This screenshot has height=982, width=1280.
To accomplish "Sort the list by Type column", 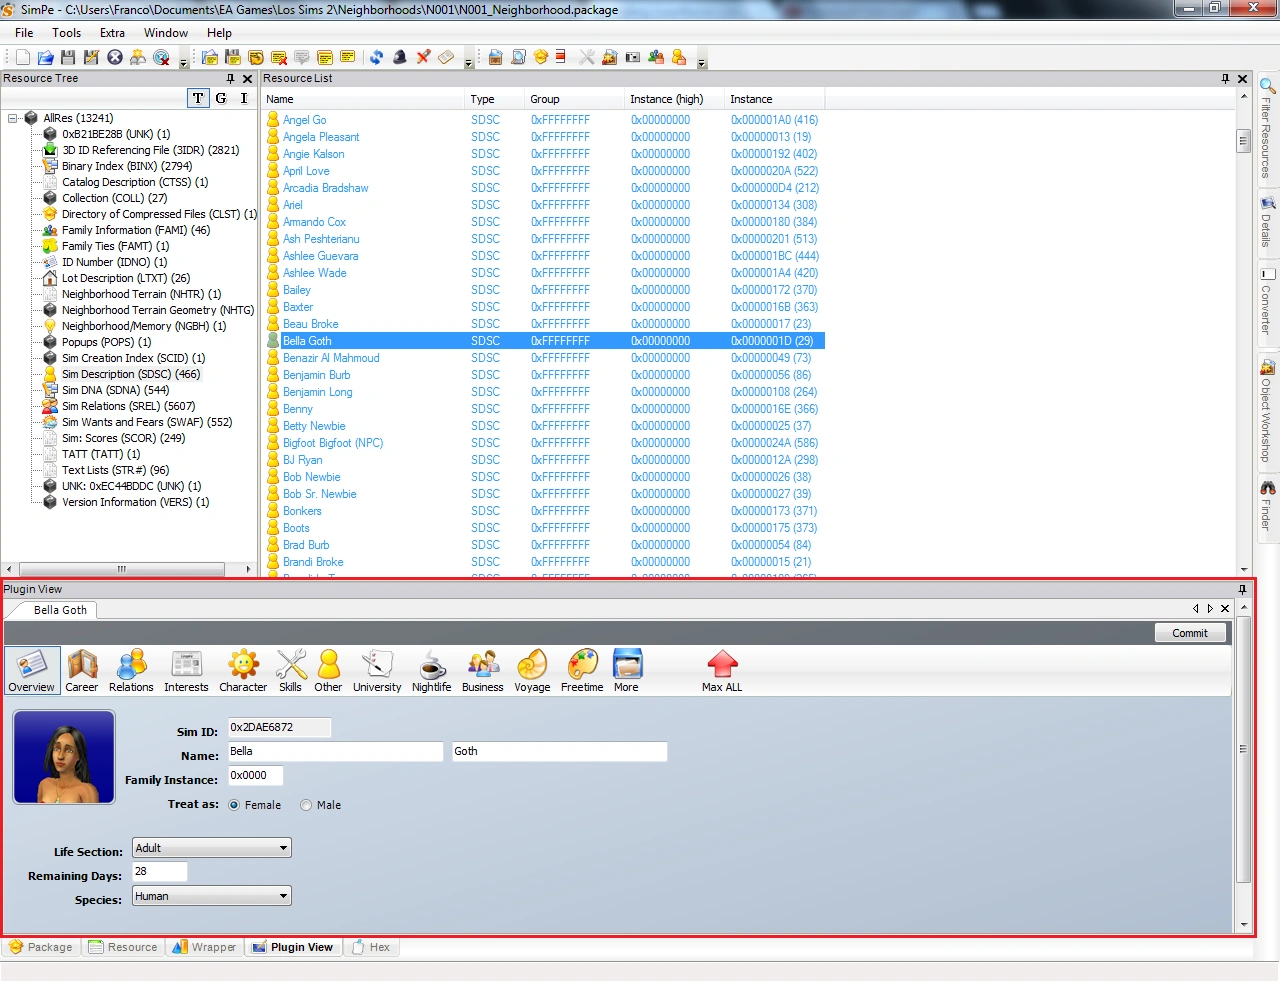I will tap(495, 99).
